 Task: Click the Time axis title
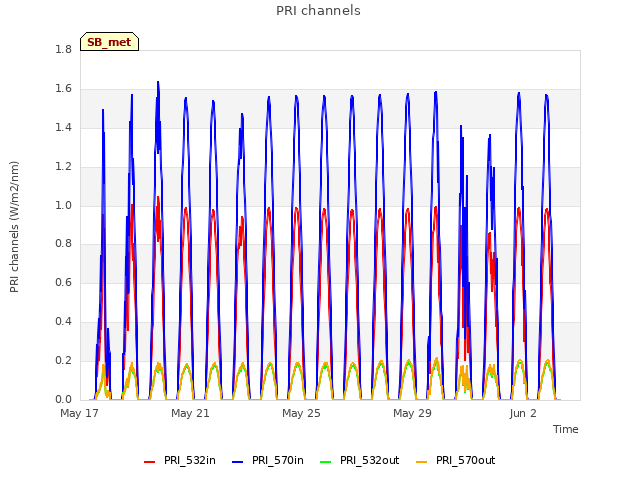(x=566, y=429)
